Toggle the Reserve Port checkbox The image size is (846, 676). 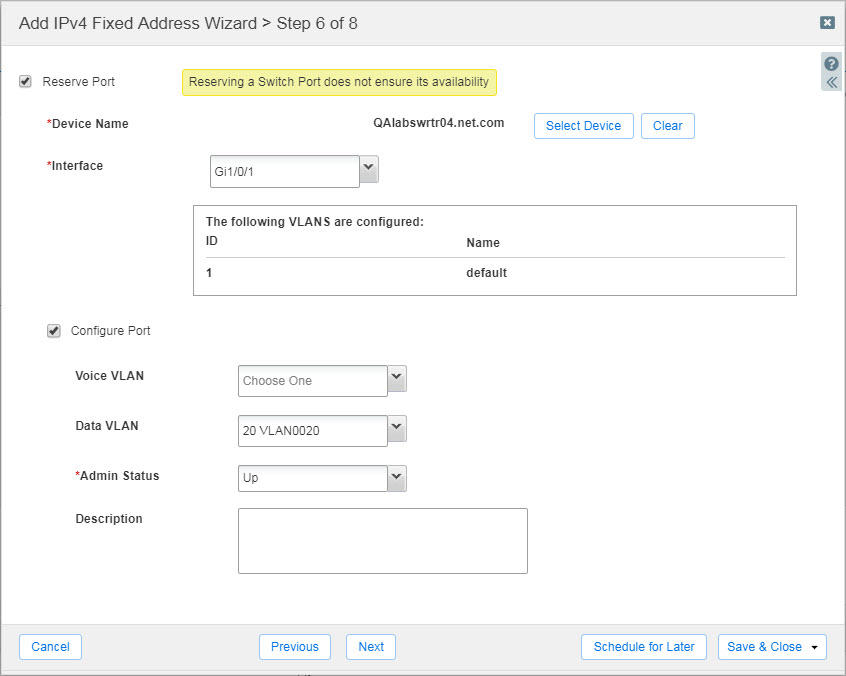25,81
